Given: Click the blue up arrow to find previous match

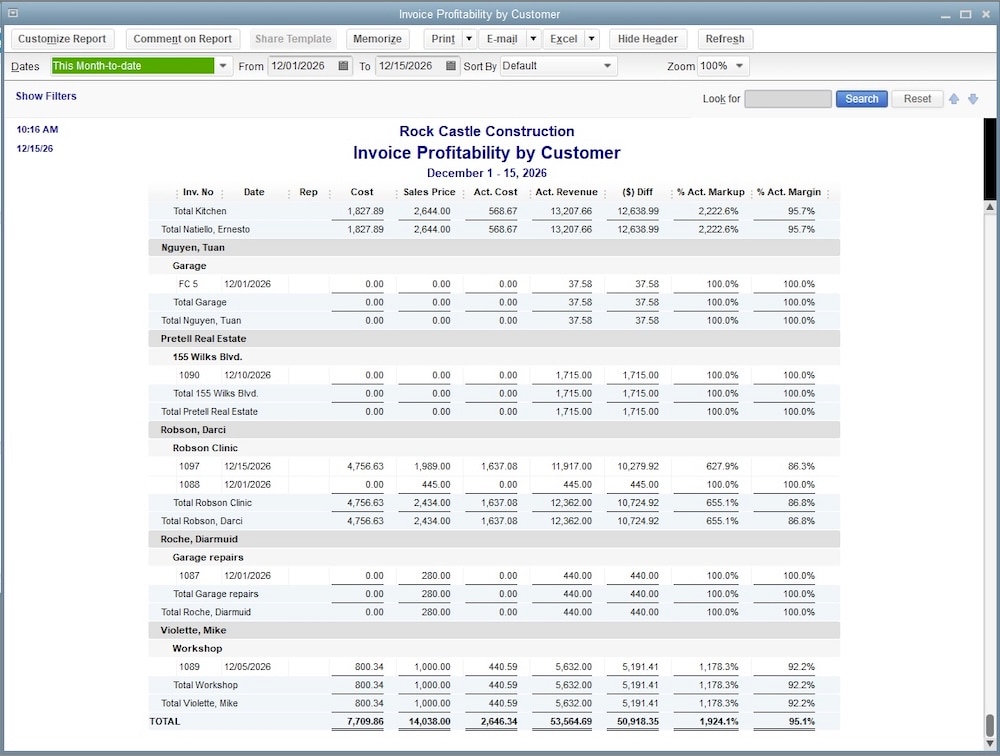Looking at the screenshot, I should coord(954,98).
